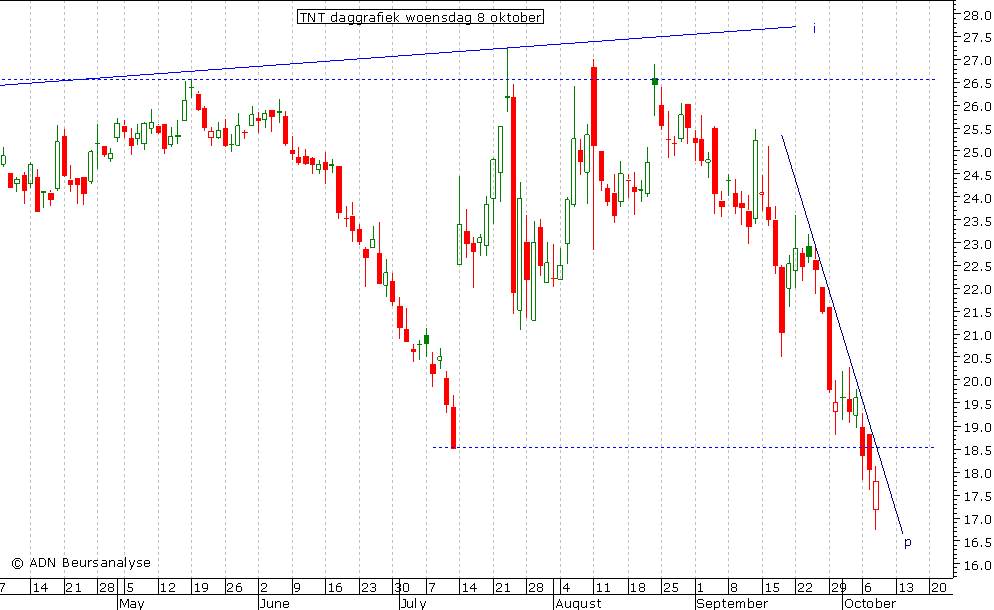
Task: Click the 18.5 price axis label
Action: 977,451
